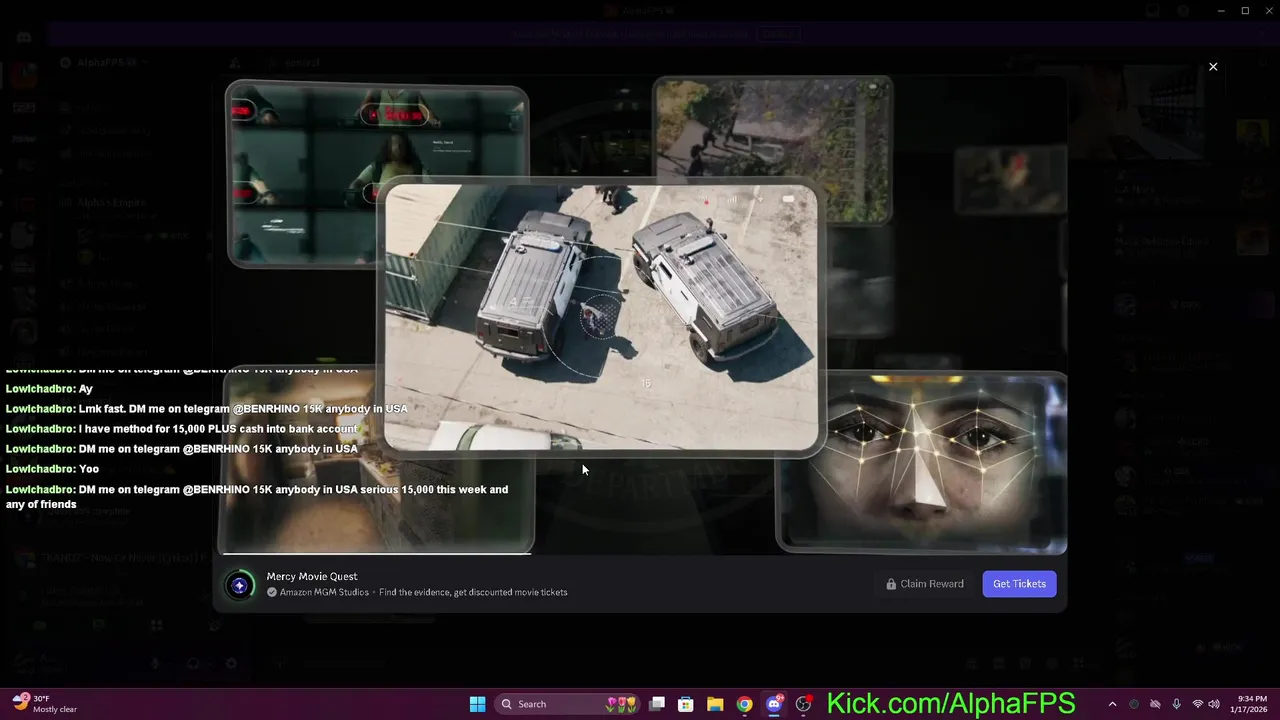Viewport: 1280px width, 720px height.
Task: Open Wi-Fi network settings in tray
Action: click(1197, 704)
